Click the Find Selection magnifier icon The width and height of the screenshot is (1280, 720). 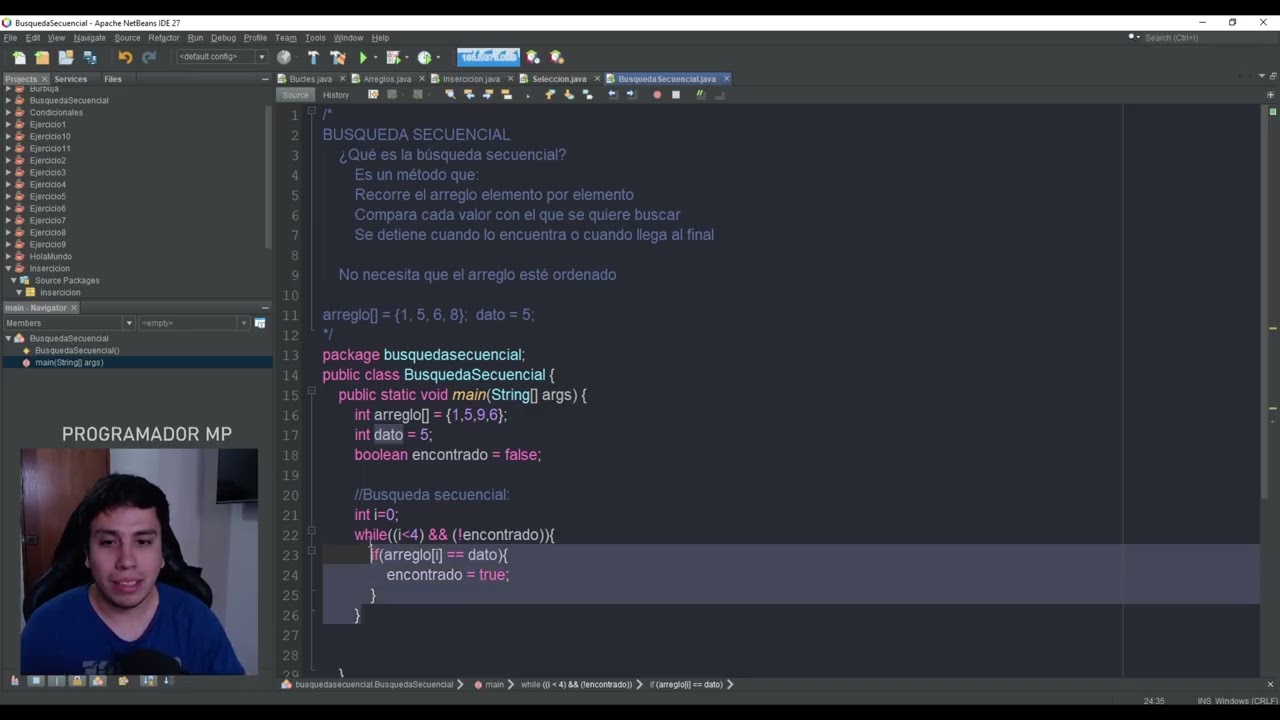coord(450,95)
